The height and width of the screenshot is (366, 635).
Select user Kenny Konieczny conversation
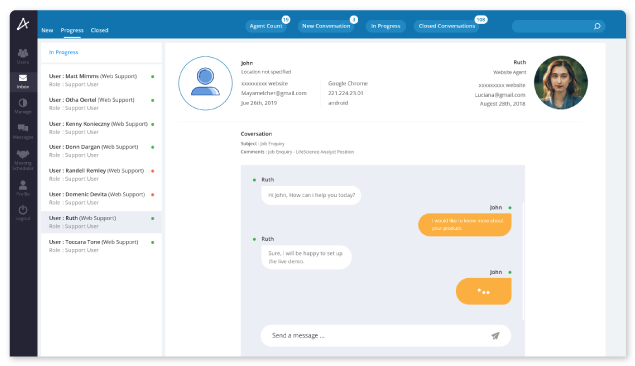tap(101, 128)
